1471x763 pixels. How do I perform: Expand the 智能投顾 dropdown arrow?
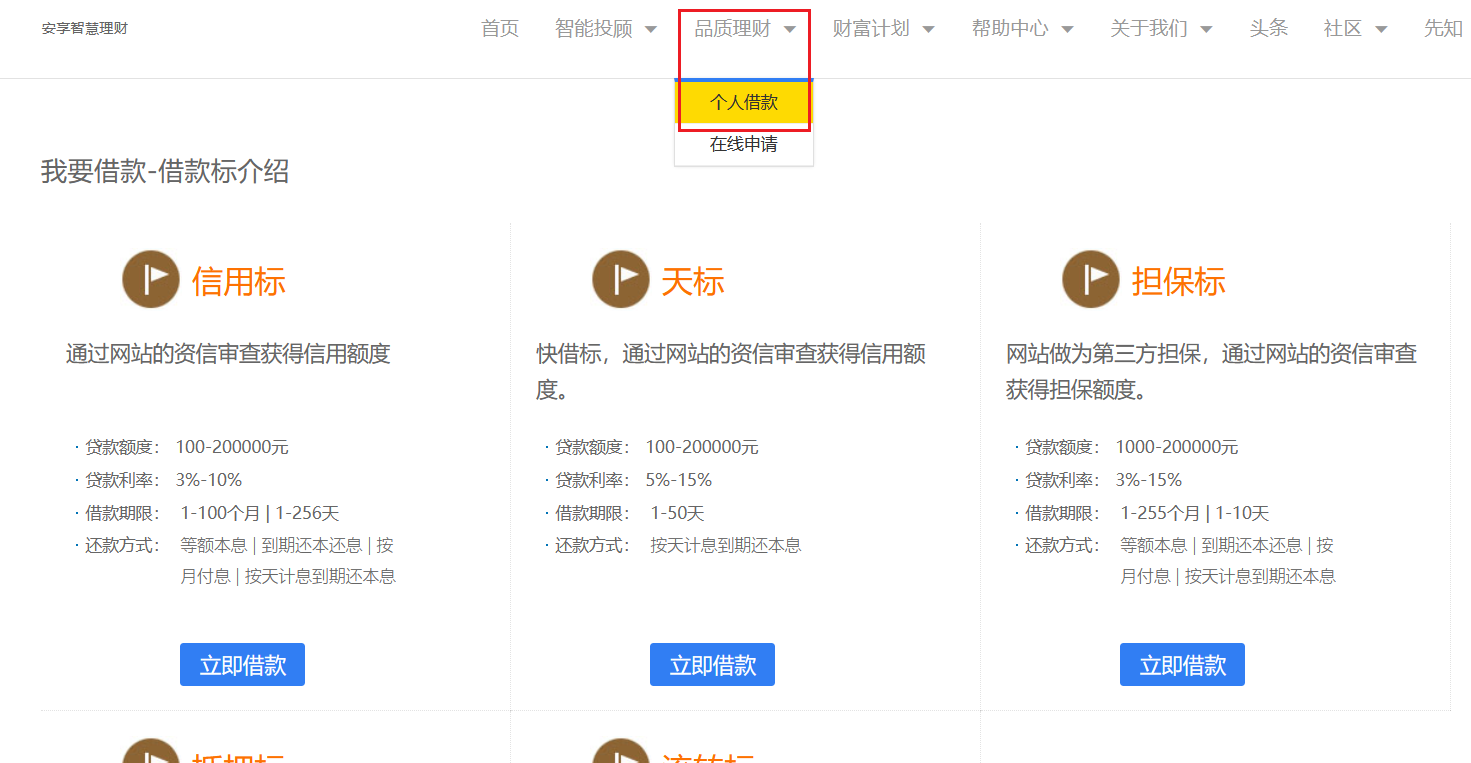pyautogui.click(x=651, y=30)
